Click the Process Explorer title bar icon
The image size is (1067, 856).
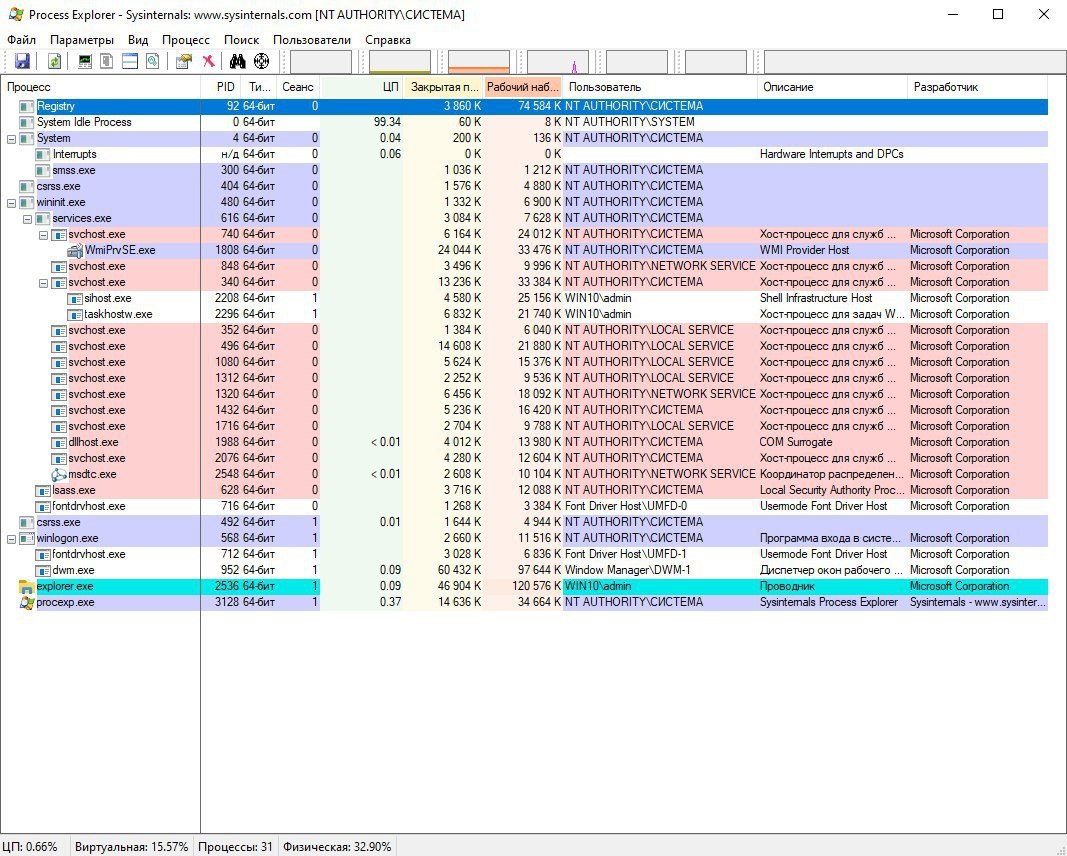click(x=15, y=14)
